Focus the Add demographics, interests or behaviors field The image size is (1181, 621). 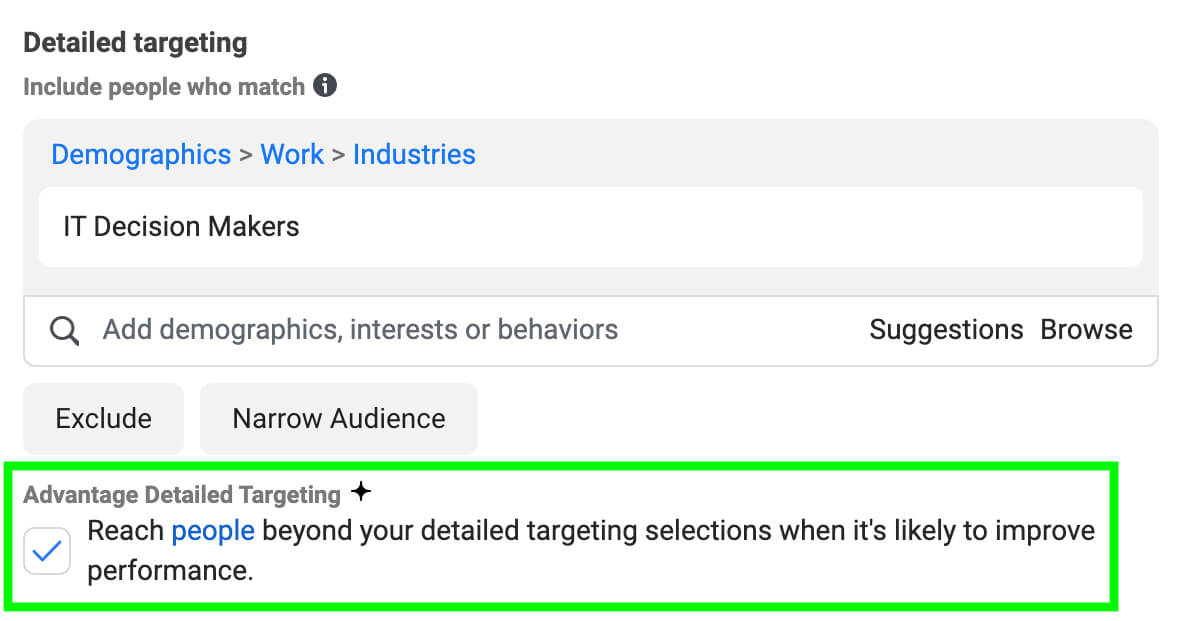360,330
